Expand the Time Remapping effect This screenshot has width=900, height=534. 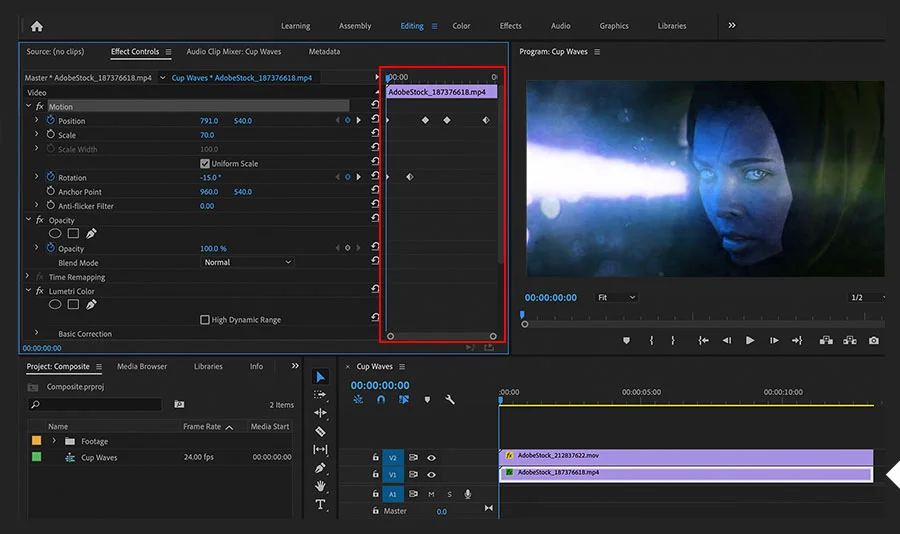[x=28, y=276]
